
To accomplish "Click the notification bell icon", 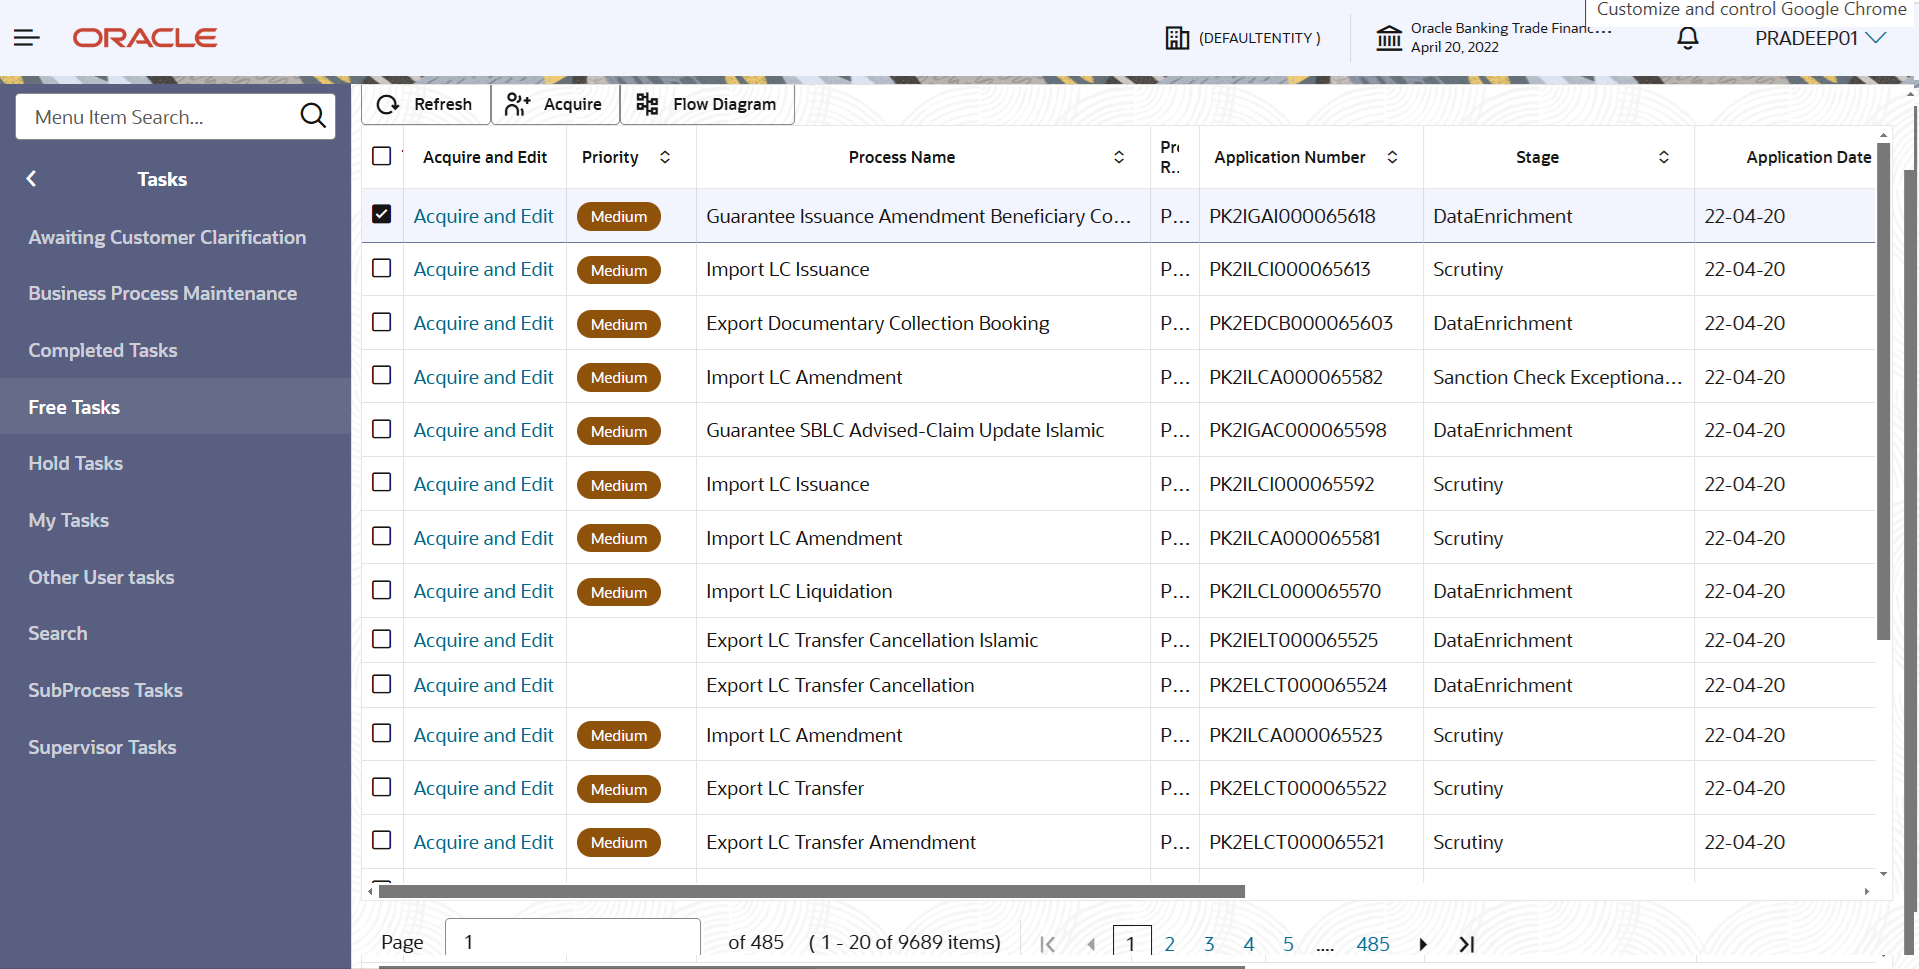I will point(1687,38).
